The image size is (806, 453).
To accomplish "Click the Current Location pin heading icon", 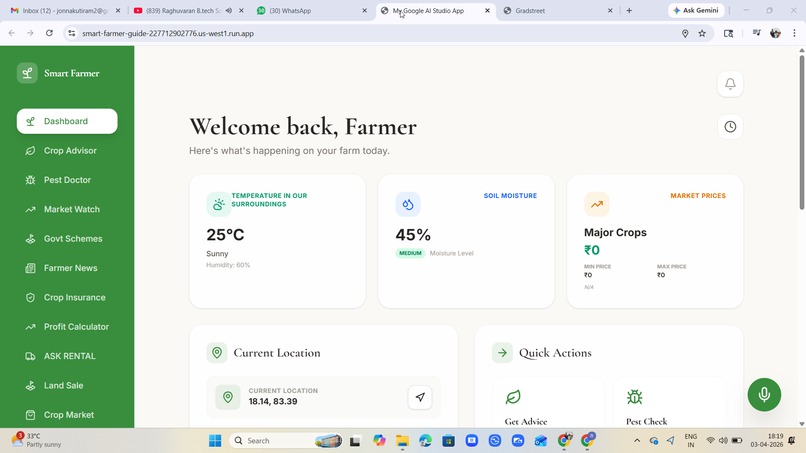I will 217,353.
